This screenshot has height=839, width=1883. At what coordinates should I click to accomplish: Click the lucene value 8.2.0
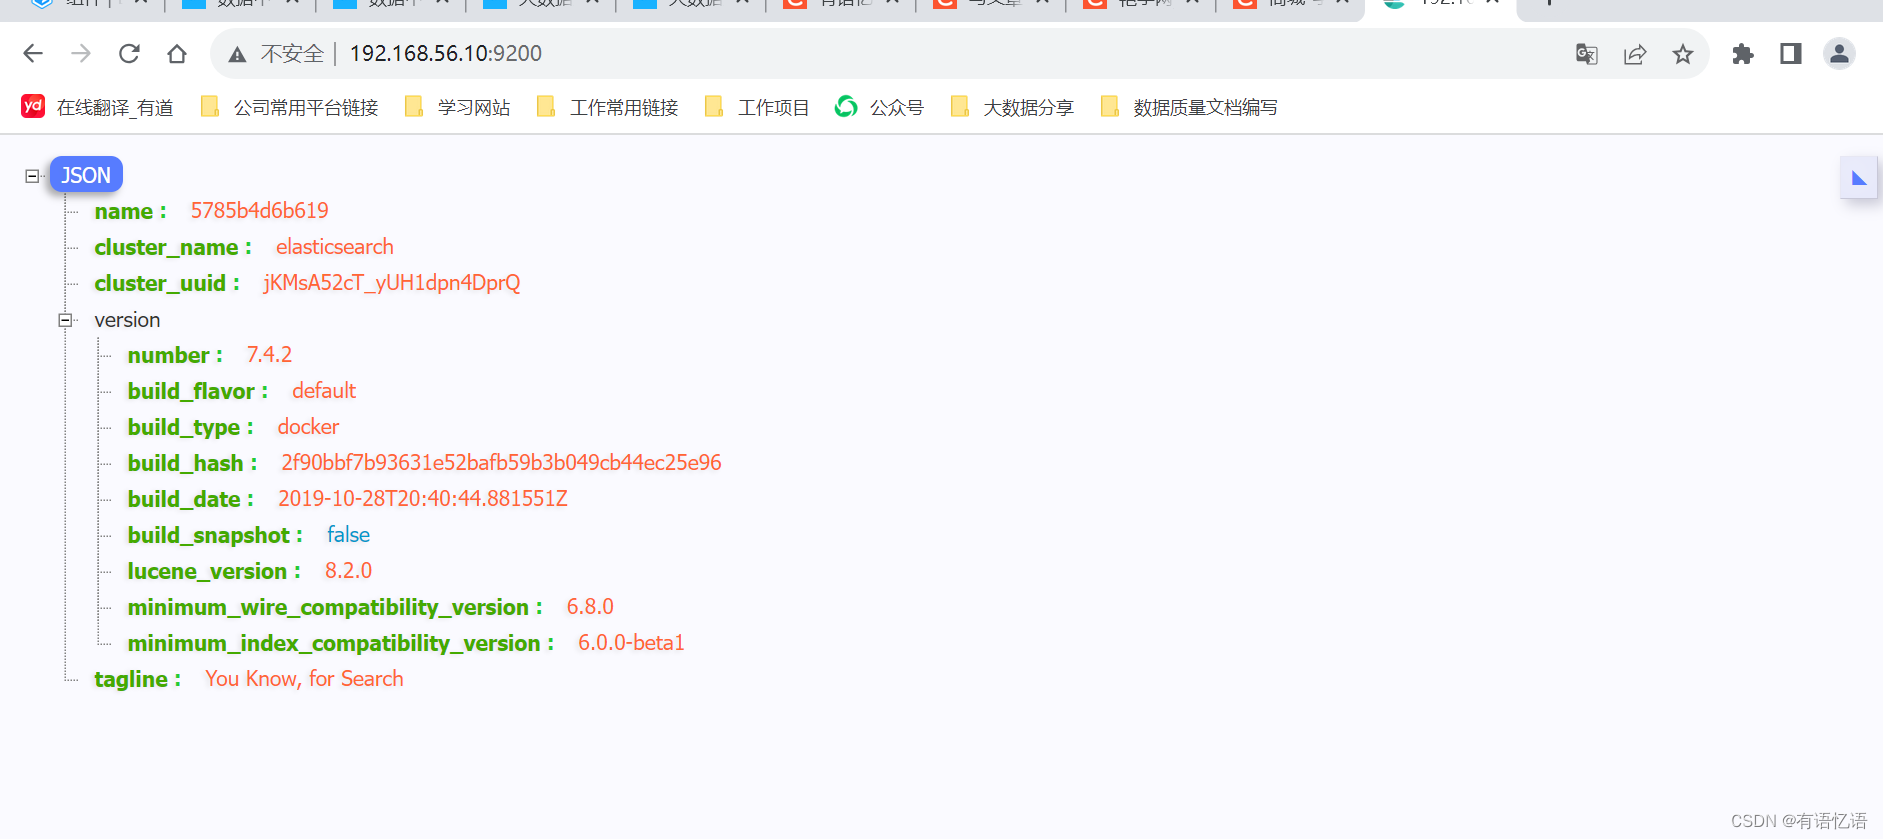tap(349, 571)
